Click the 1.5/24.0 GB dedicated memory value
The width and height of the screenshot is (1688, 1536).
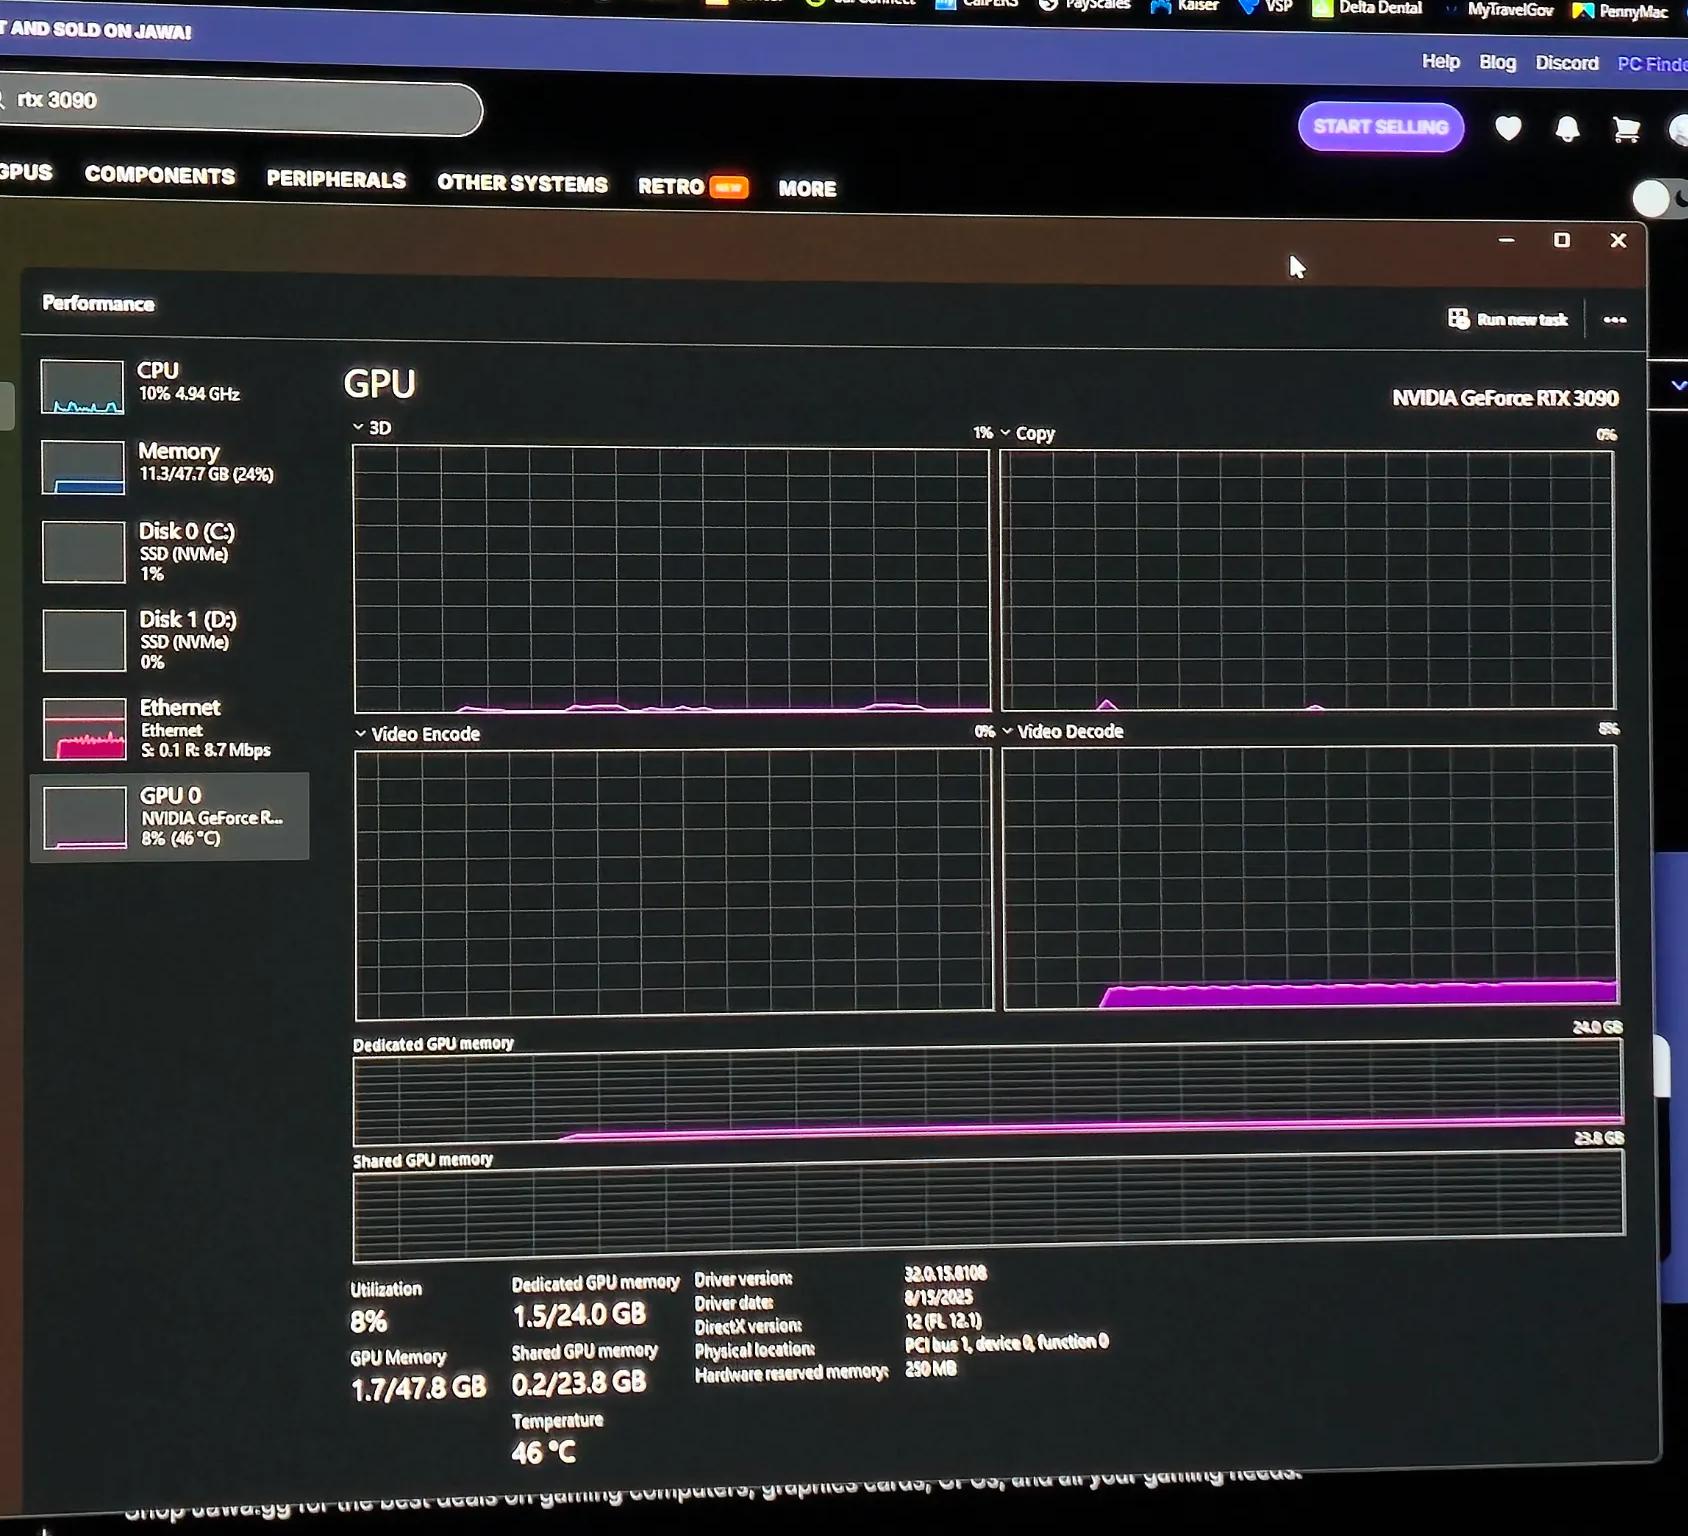579,1315
